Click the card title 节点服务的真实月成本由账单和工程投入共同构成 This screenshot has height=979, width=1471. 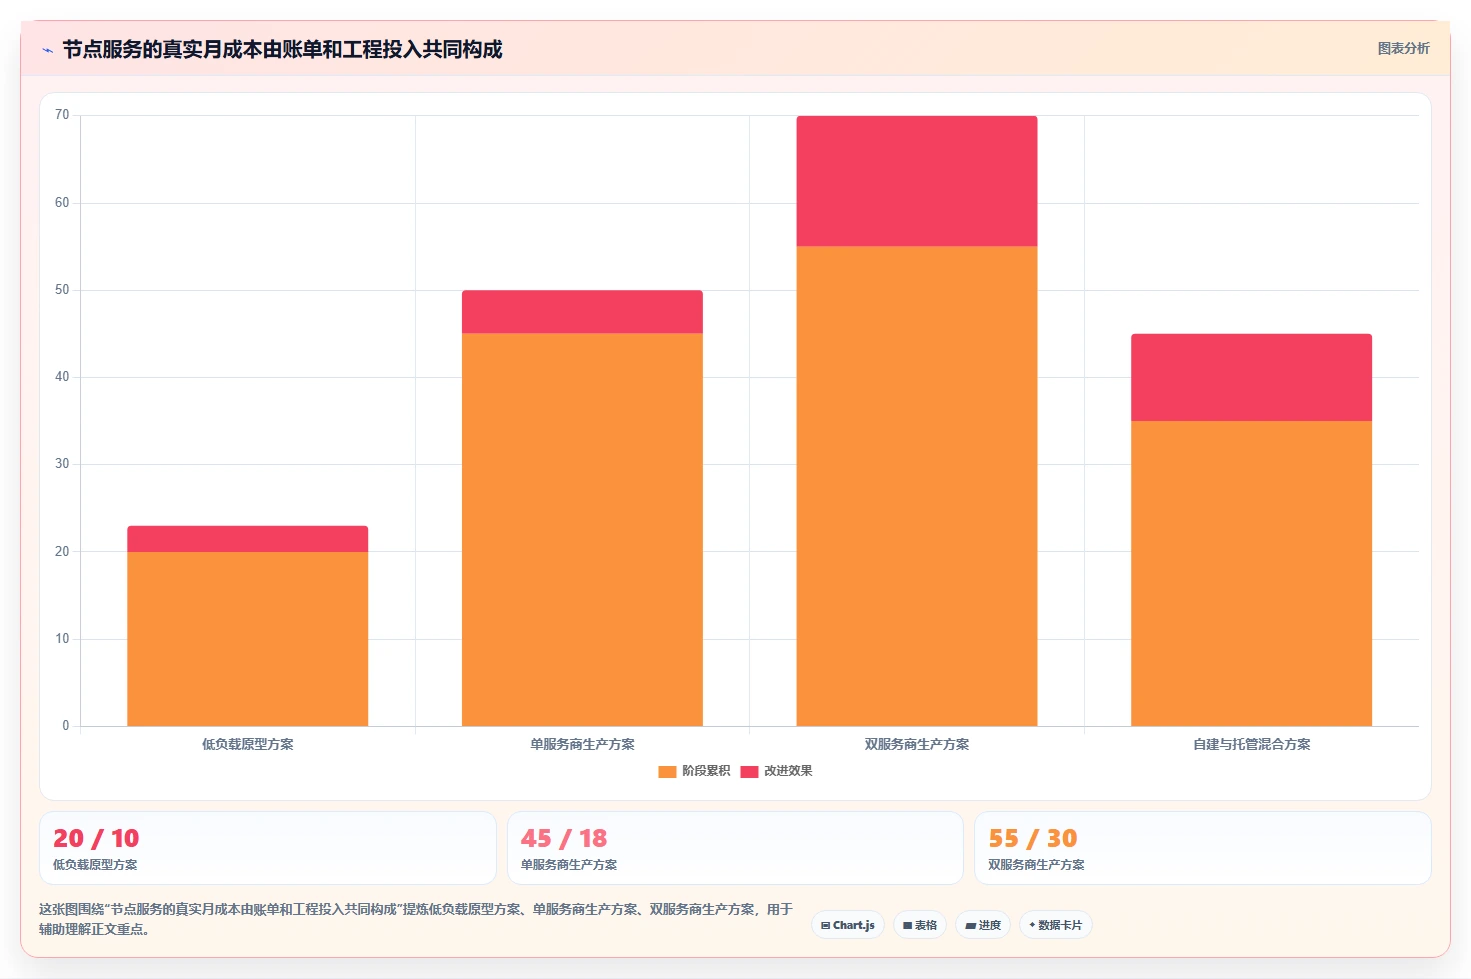282,49
